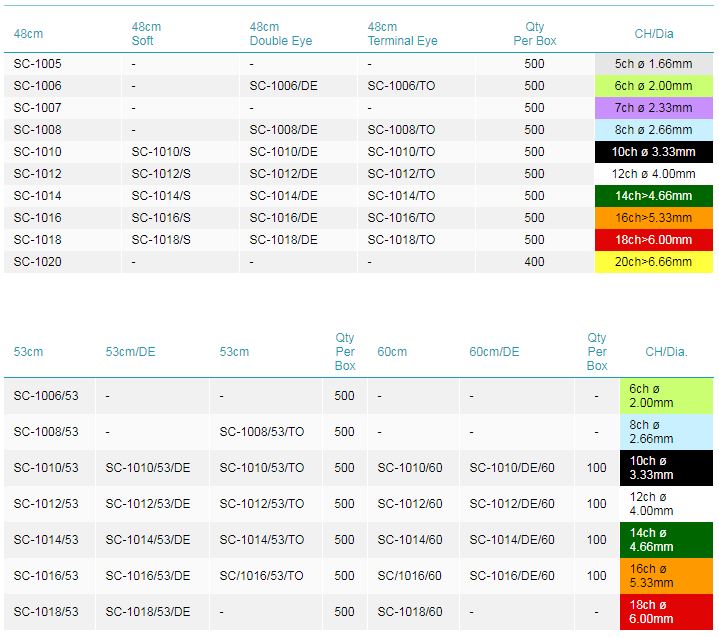
Task: Click the dark green 14ch>4.66mm swatch
Action: [653, 196]
